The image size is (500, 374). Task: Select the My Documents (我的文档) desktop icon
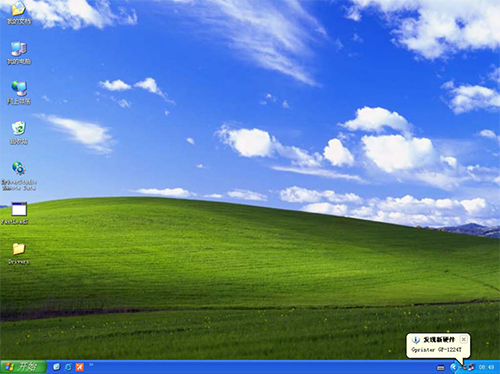point(19,13)
